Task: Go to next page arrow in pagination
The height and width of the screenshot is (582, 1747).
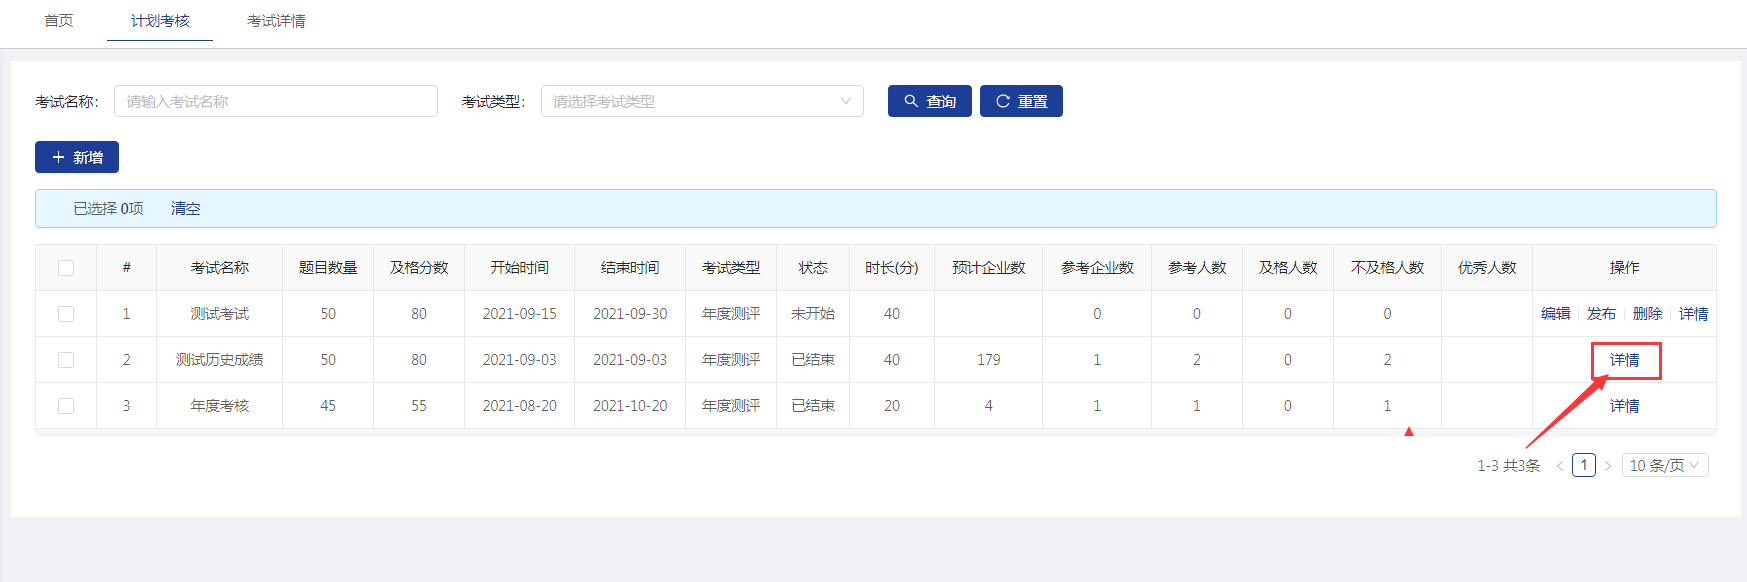Action: point(1608,466)
